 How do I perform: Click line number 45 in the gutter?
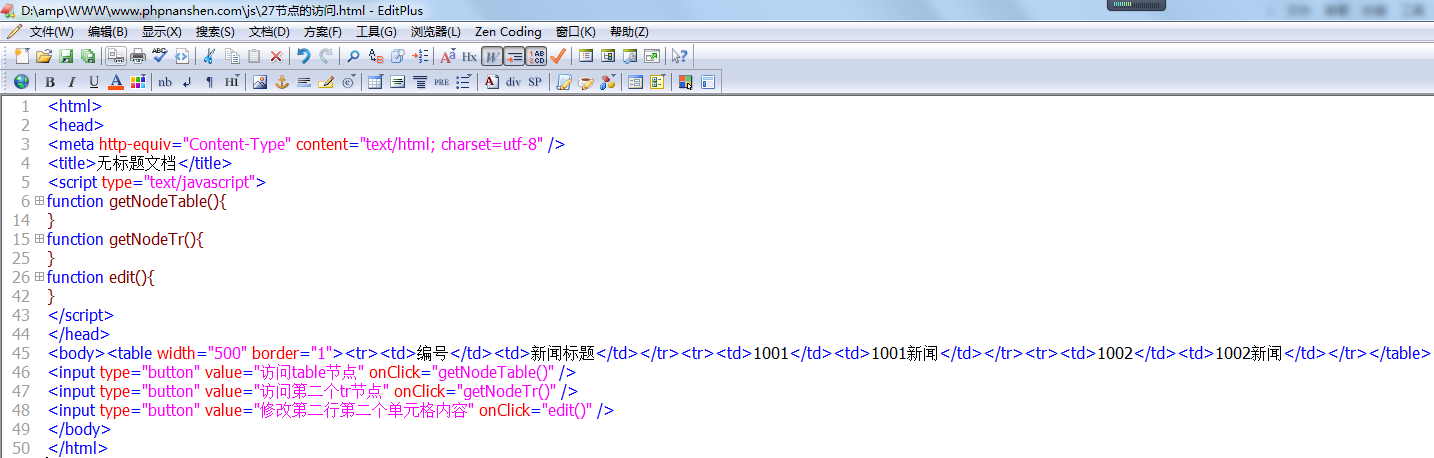point(20,353)
